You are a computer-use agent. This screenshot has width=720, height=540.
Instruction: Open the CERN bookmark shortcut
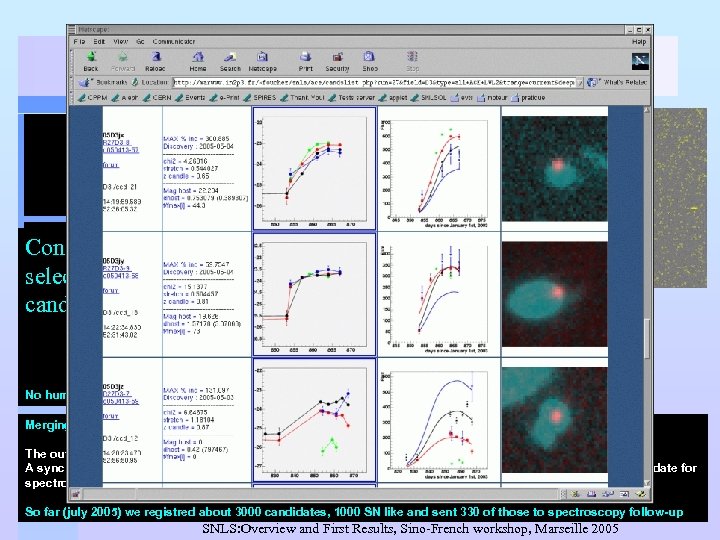coord(157,98)
